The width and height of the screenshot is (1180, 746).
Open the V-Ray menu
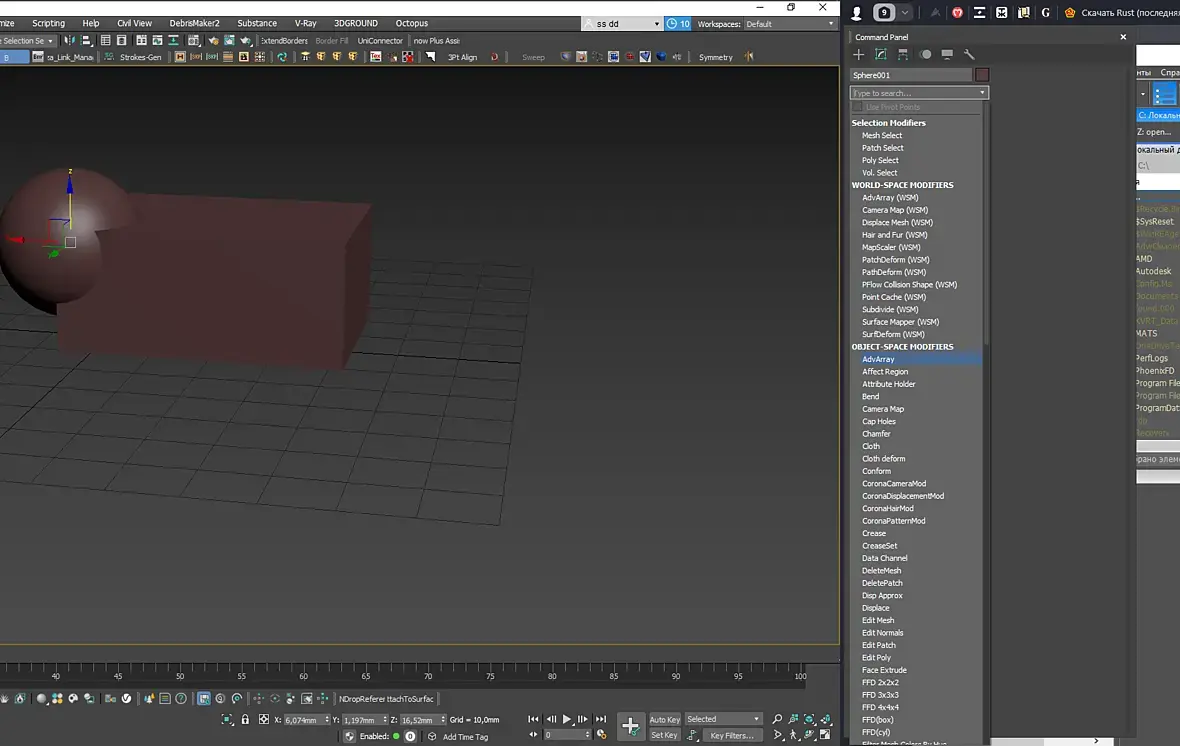click(x=305, y=23)
